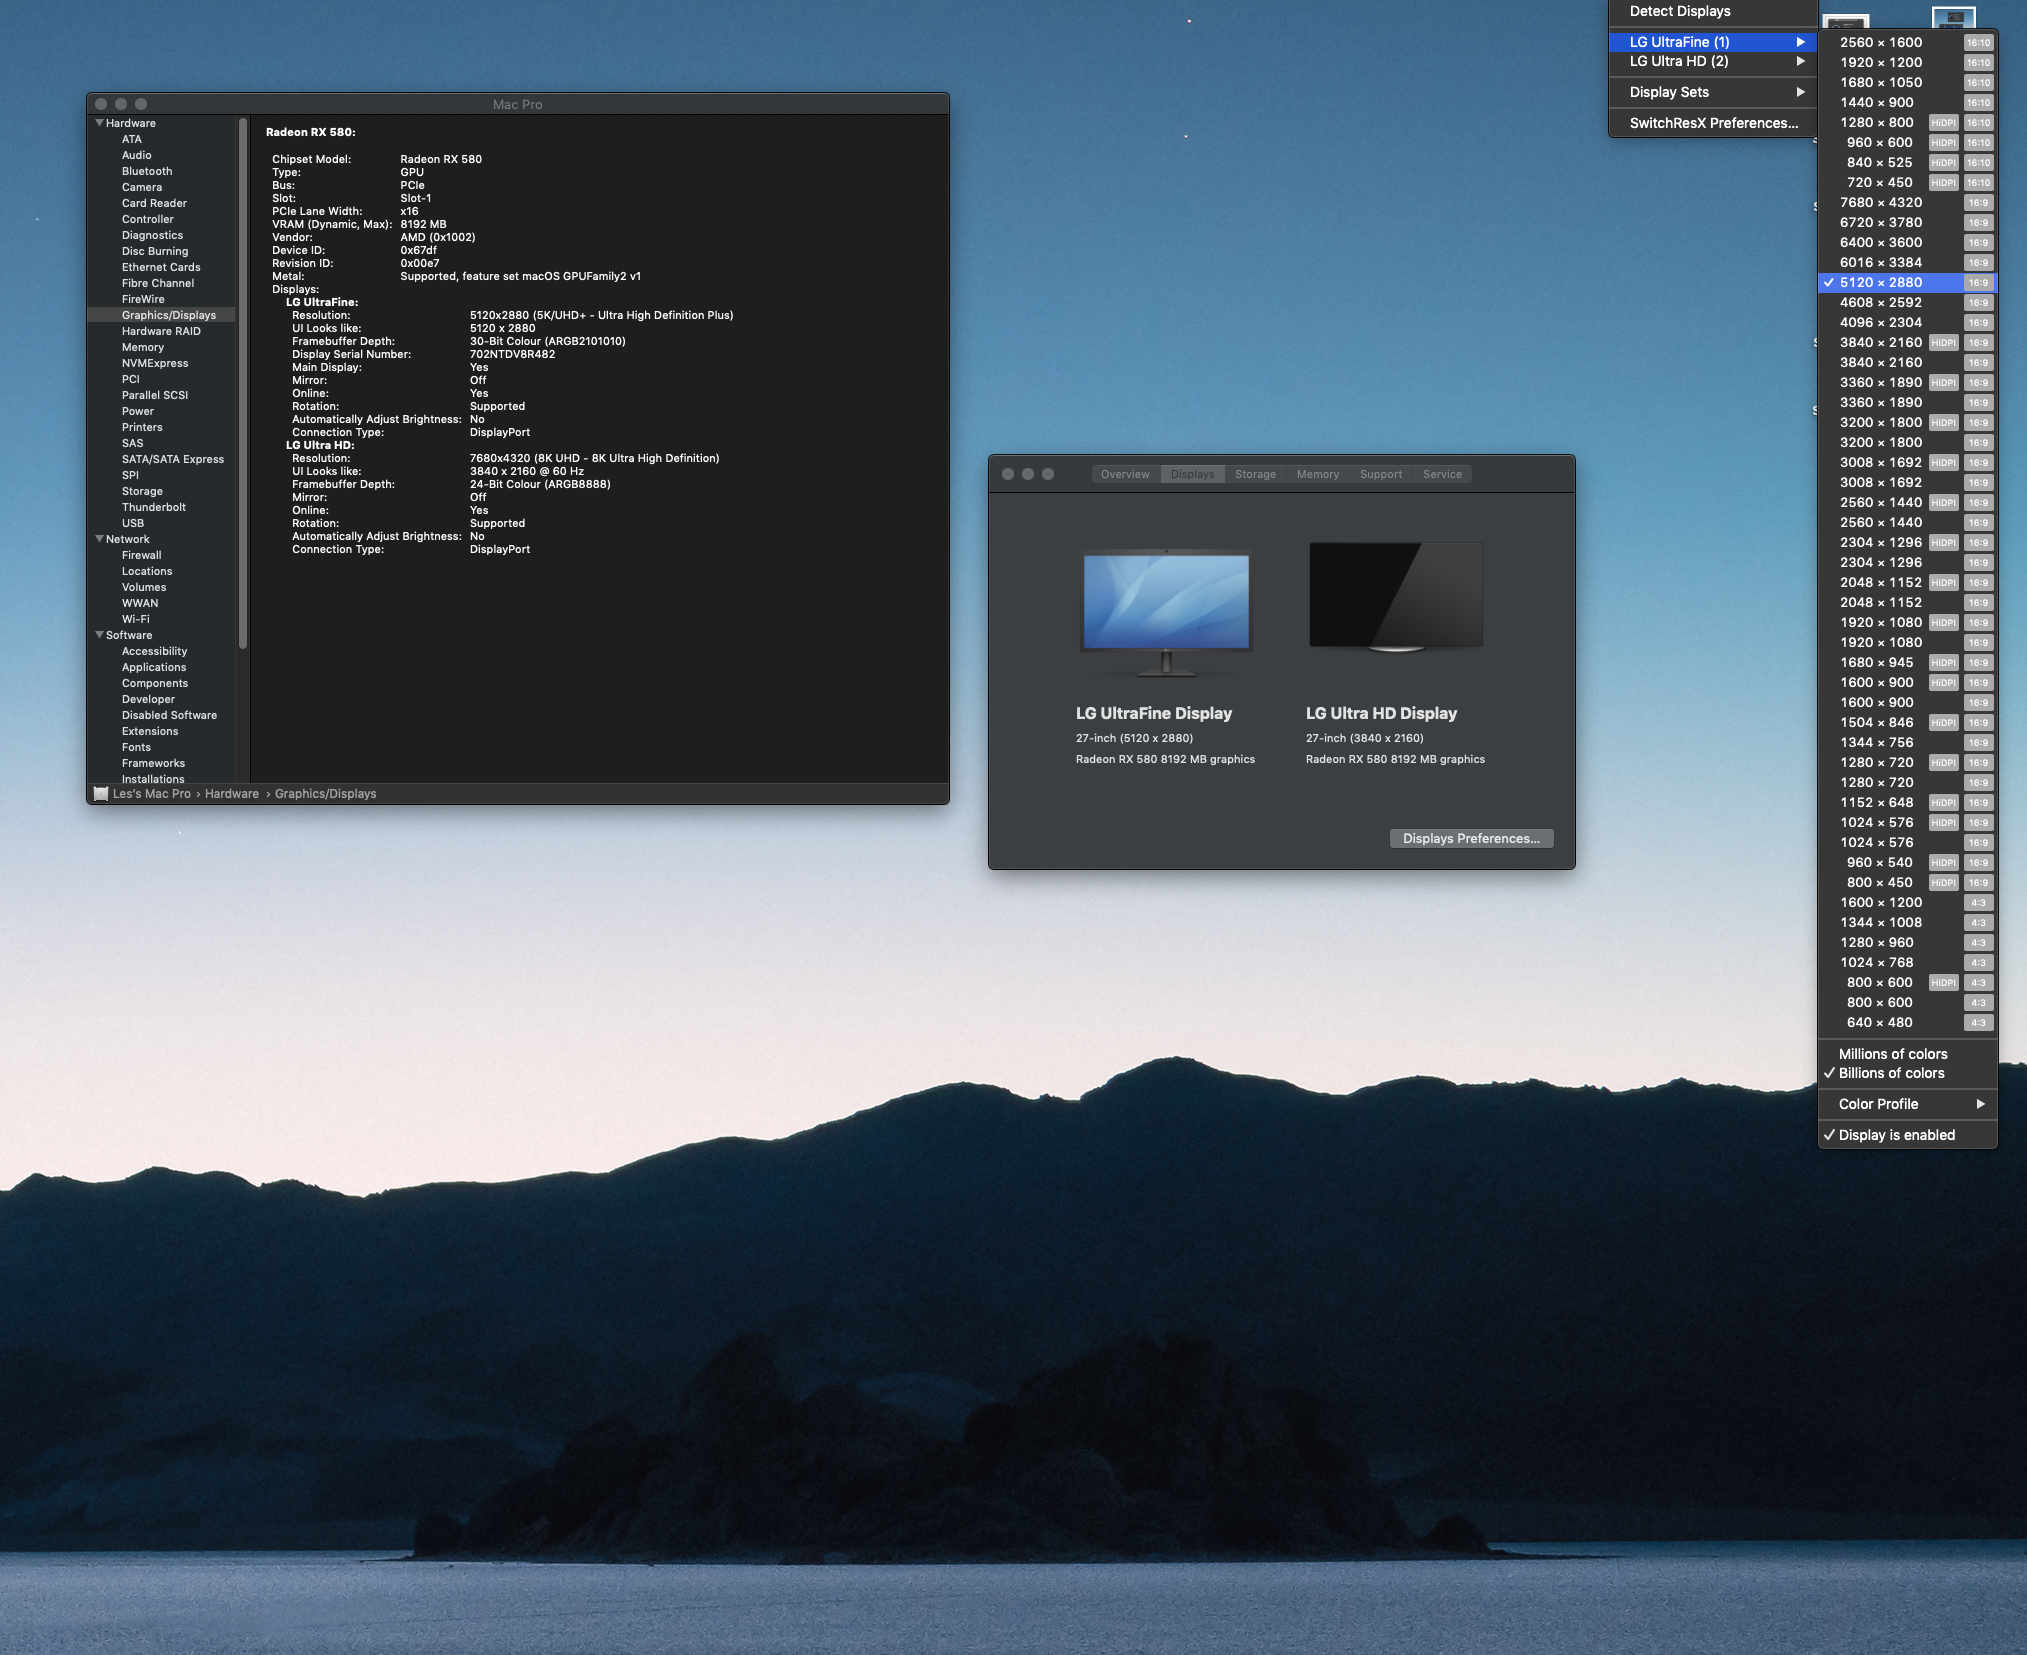This screenshot has height=1655, width=2027.
Task: Select Graphics/Displays in the sidebar
Action: 161,315
